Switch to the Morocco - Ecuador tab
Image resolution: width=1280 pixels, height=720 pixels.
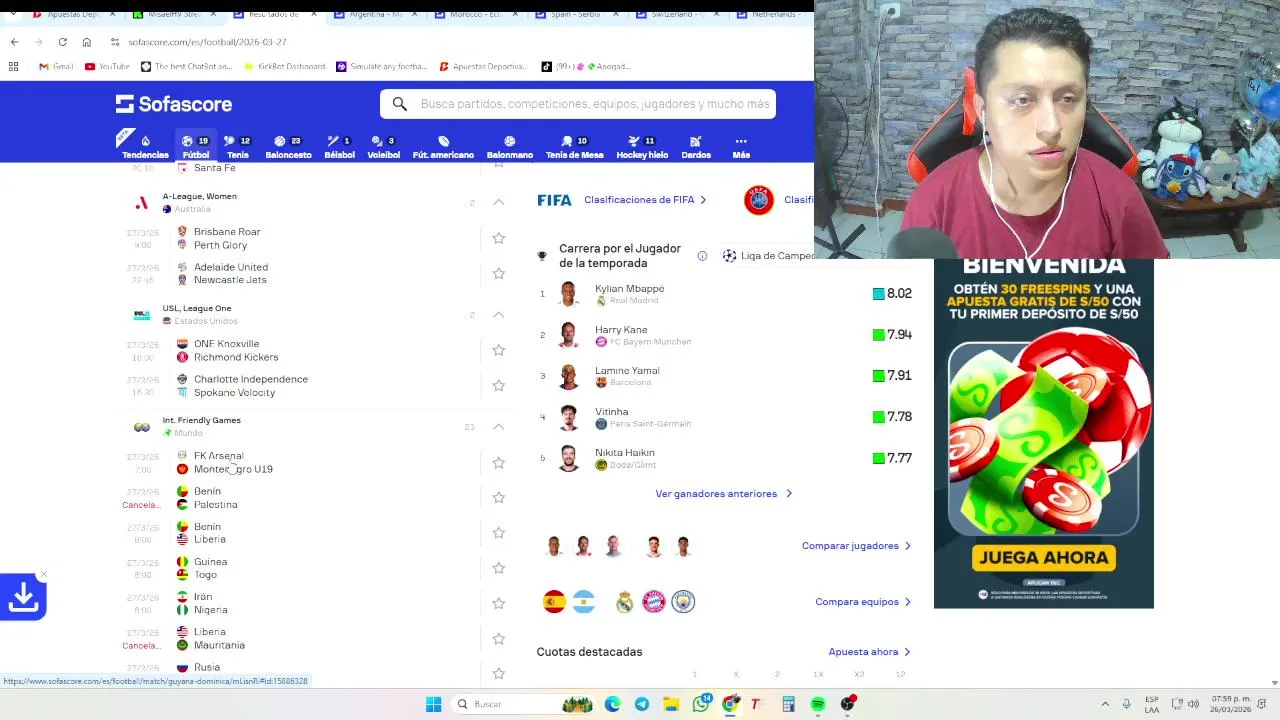coord(475,15)
